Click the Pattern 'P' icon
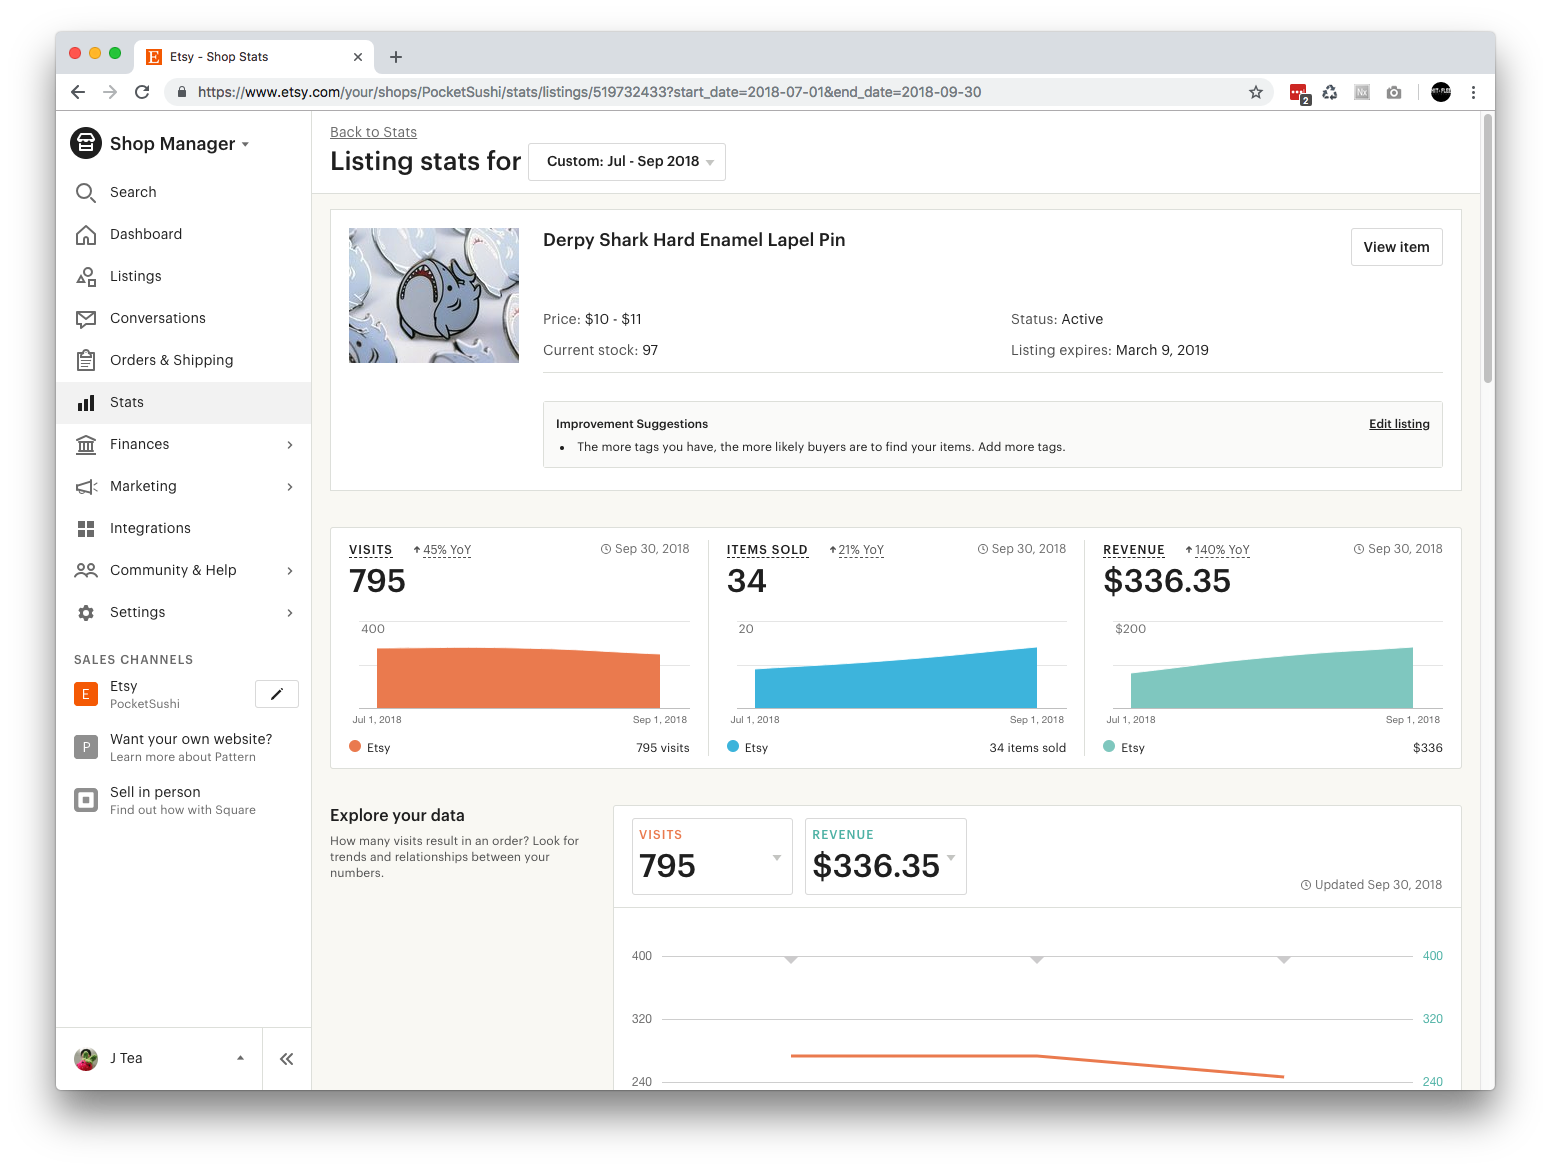Image resolution: width=1551 pixels, height=1170 pixels. click(x=86, y=747)
